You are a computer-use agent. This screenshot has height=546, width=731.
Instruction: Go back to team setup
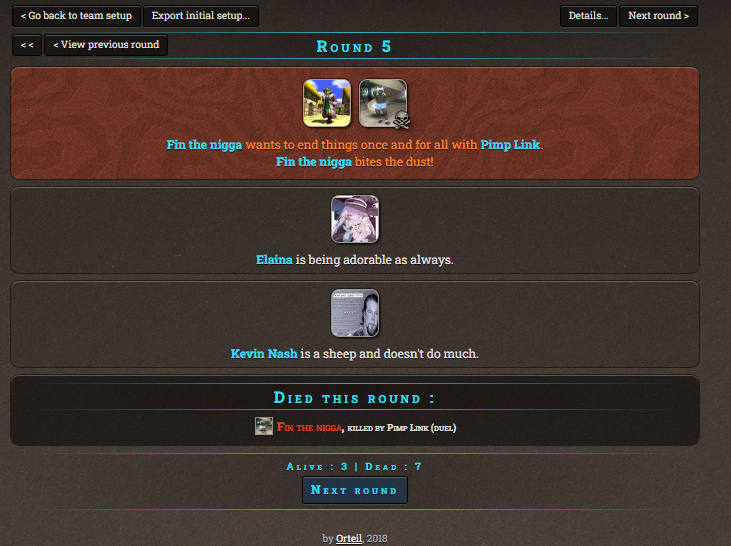[76, 16]
